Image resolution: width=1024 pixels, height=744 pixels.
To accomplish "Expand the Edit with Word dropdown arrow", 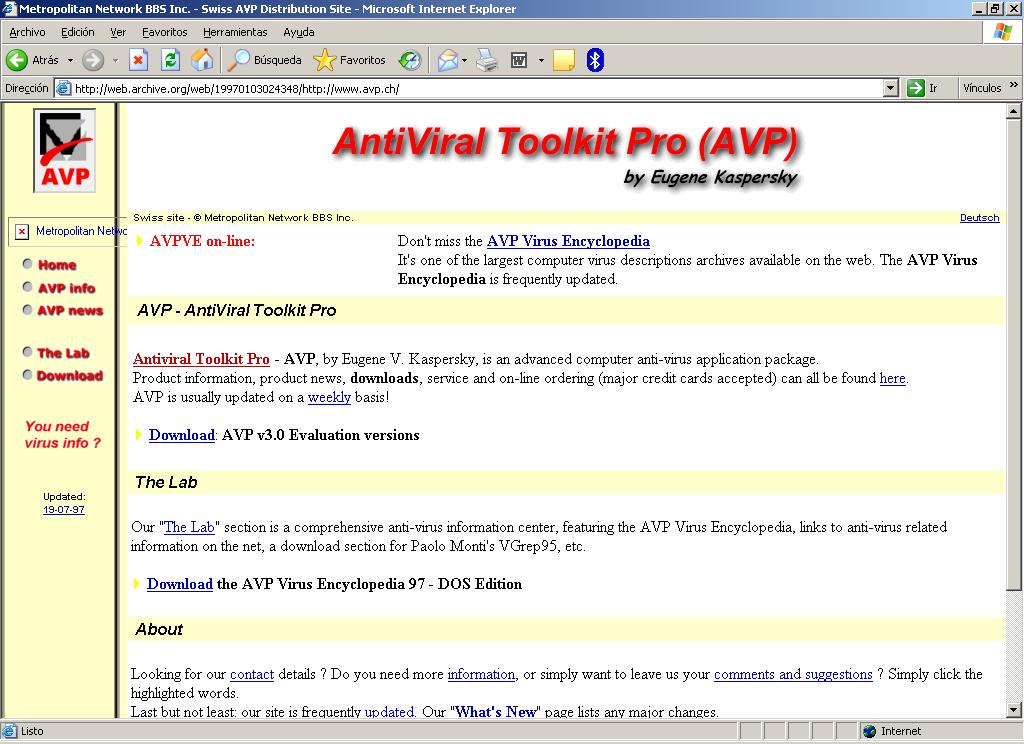I will 541,60.
